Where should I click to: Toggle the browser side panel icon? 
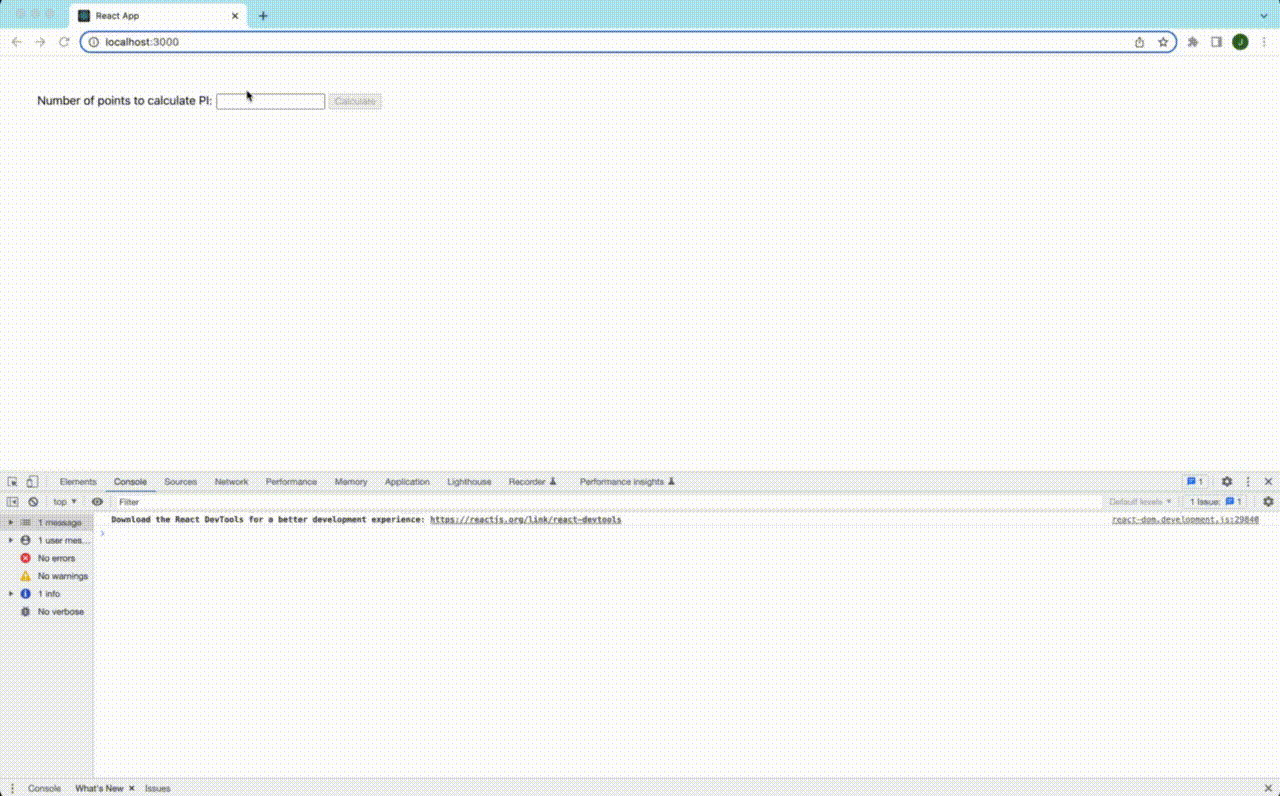1217,42
